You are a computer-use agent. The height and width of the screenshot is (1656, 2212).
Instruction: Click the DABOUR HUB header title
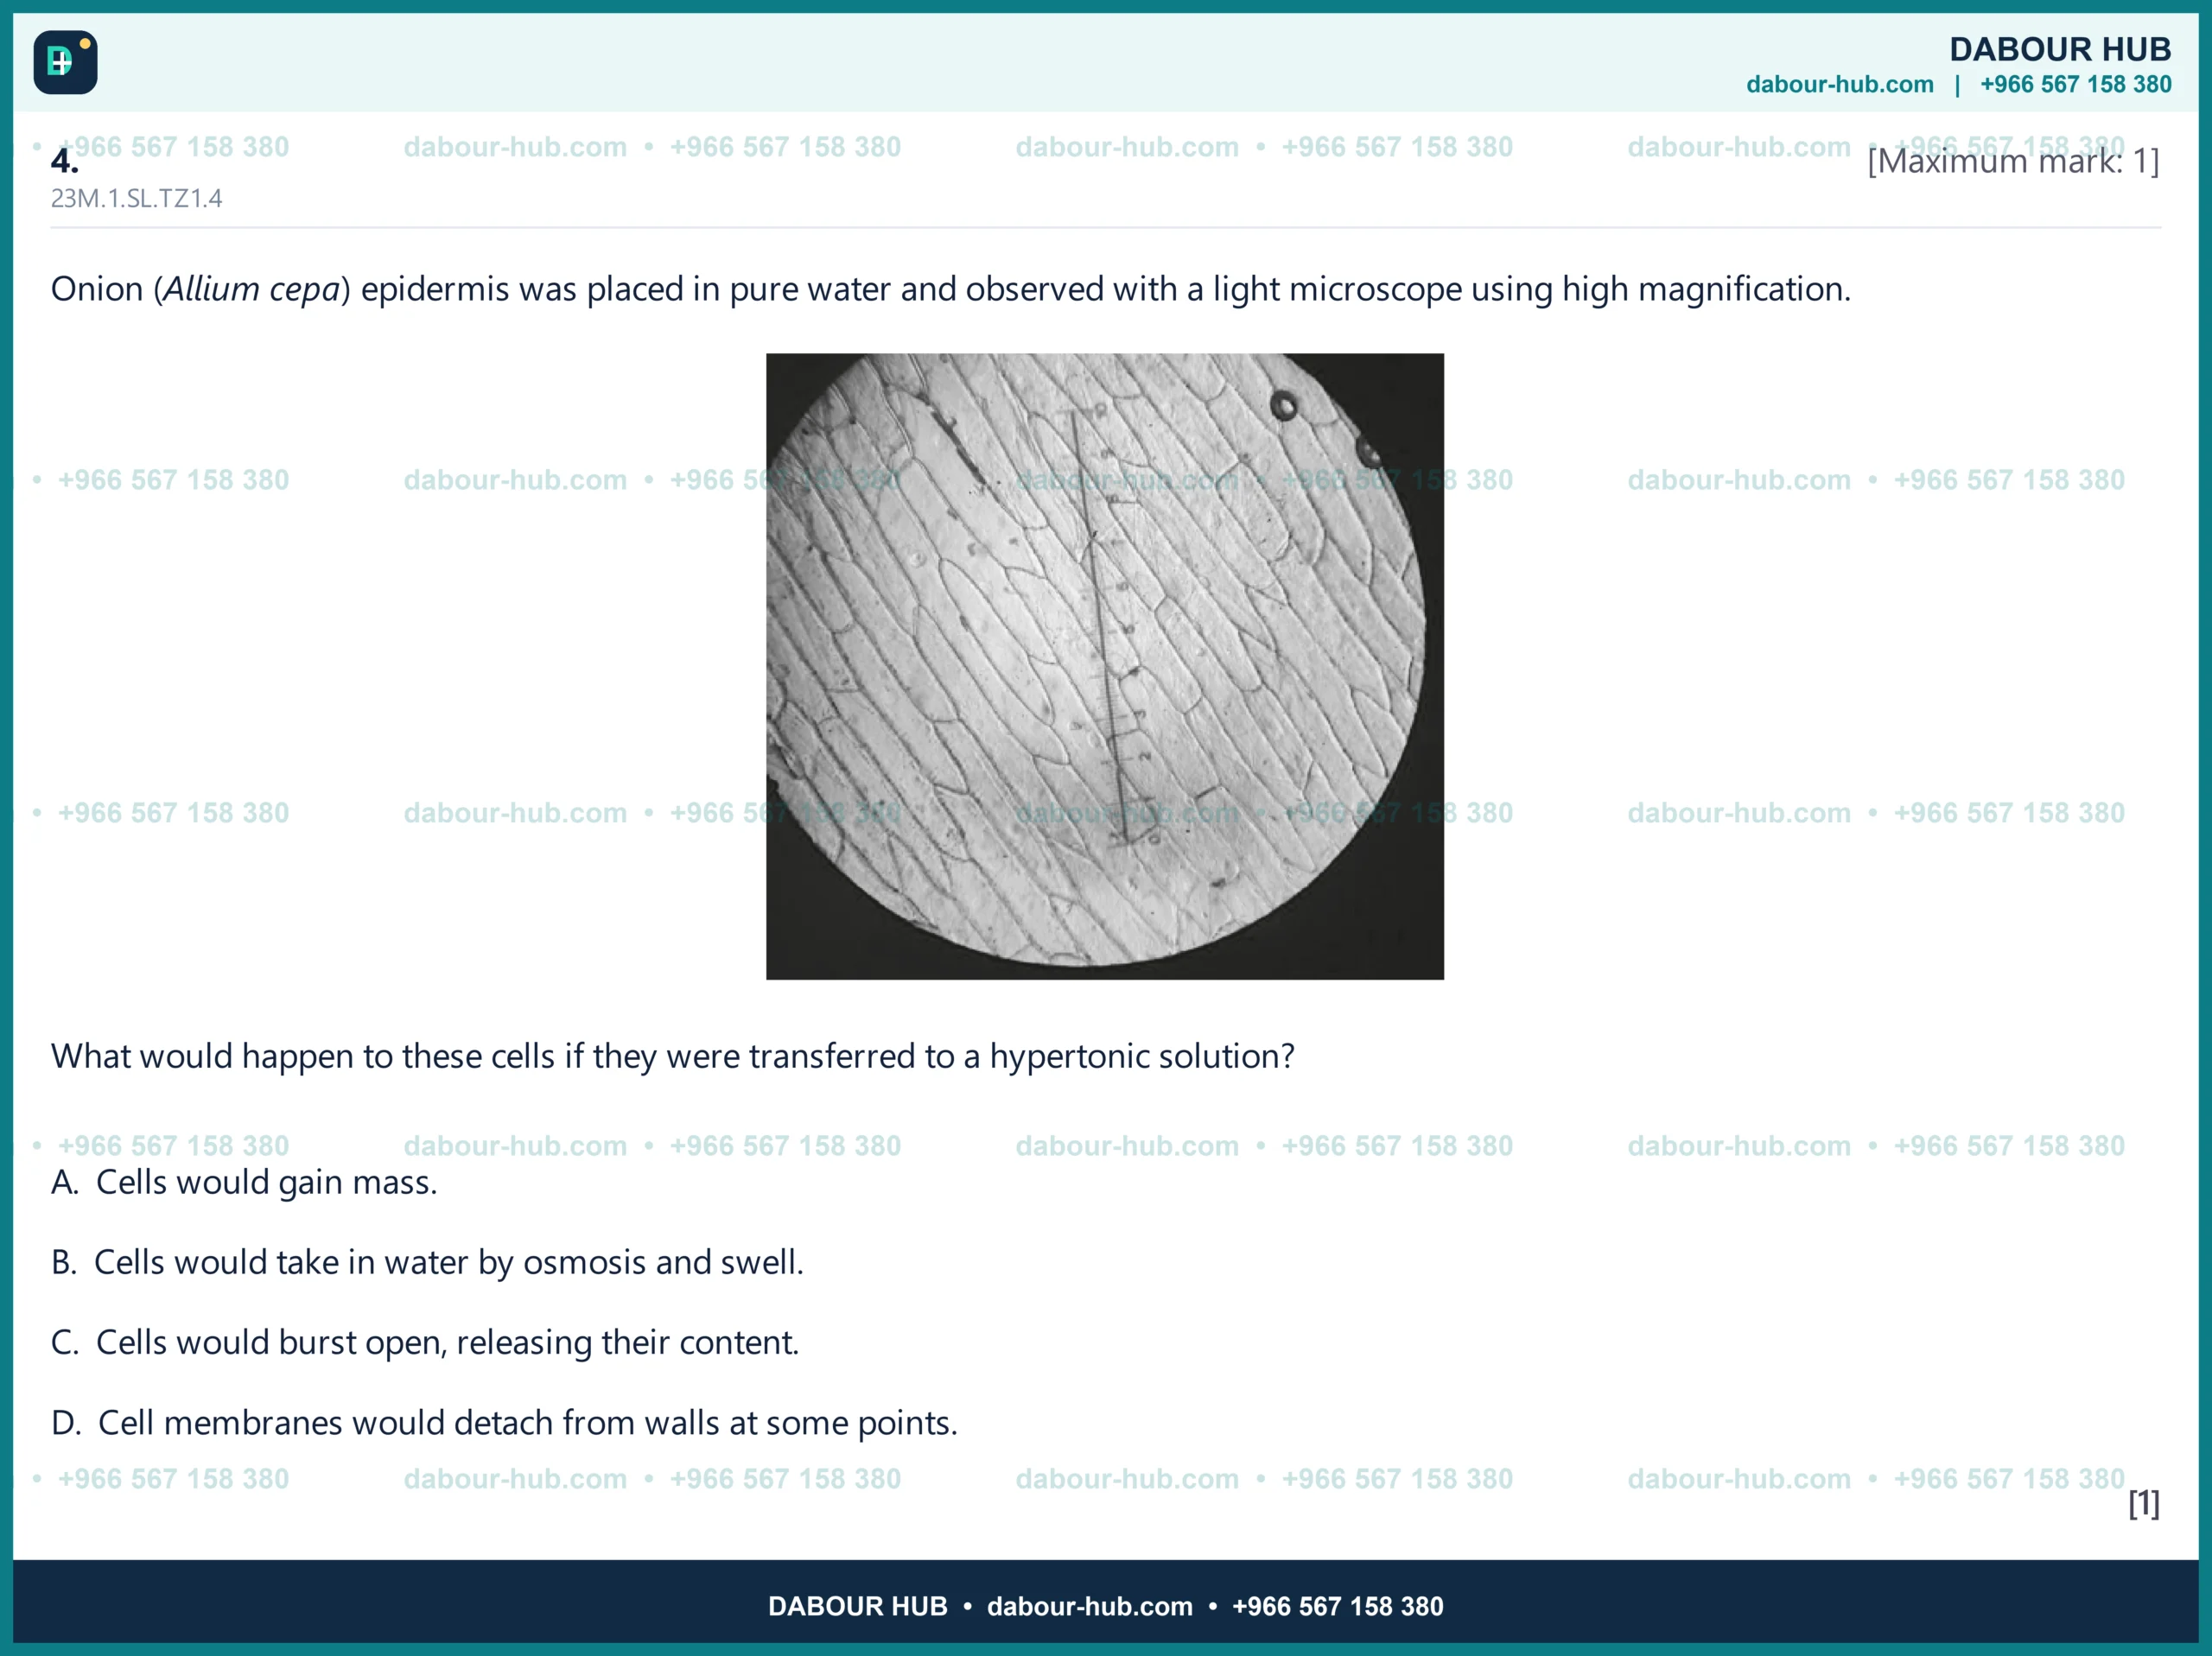click(2060, 49)
